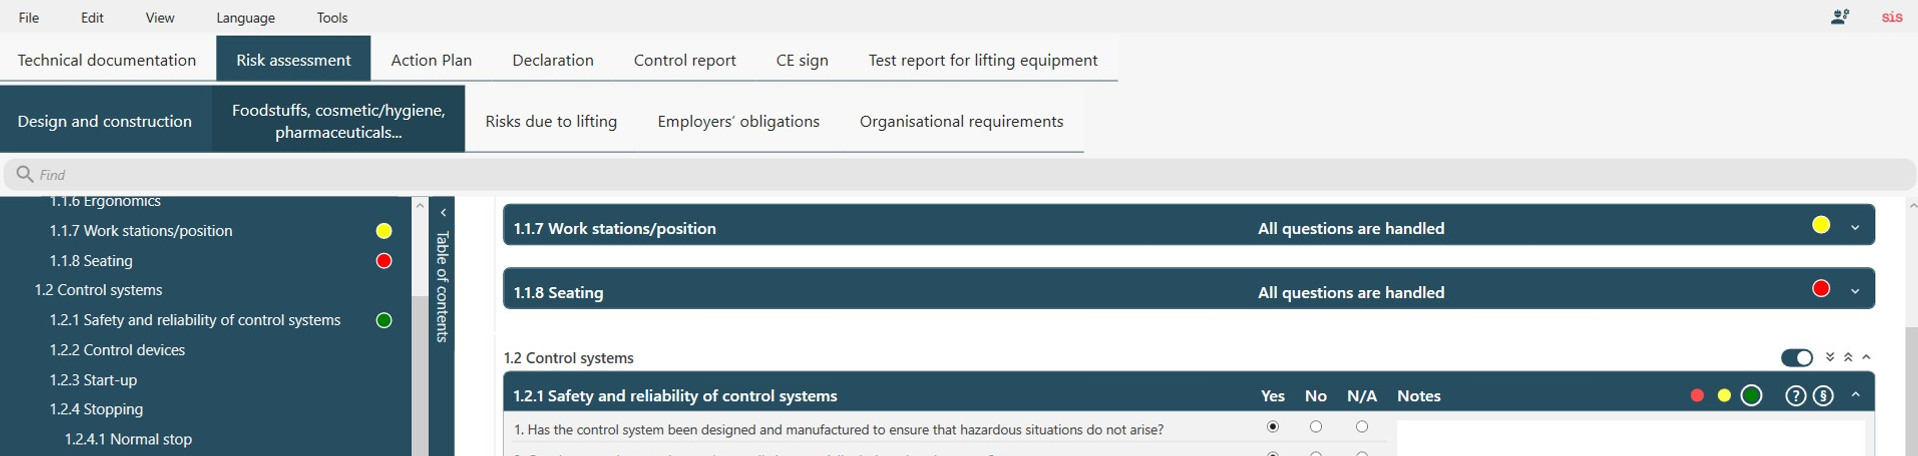Screen dimensions: 1918x456
Task: Go to 1.2.4.1 Normal stop tree item
Action: point(128,439)
